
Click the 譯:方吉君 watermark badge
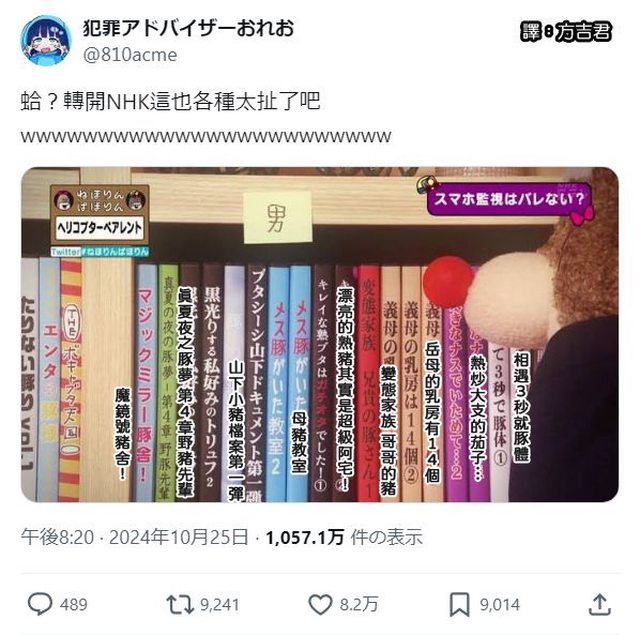click(x=566, y=31)
